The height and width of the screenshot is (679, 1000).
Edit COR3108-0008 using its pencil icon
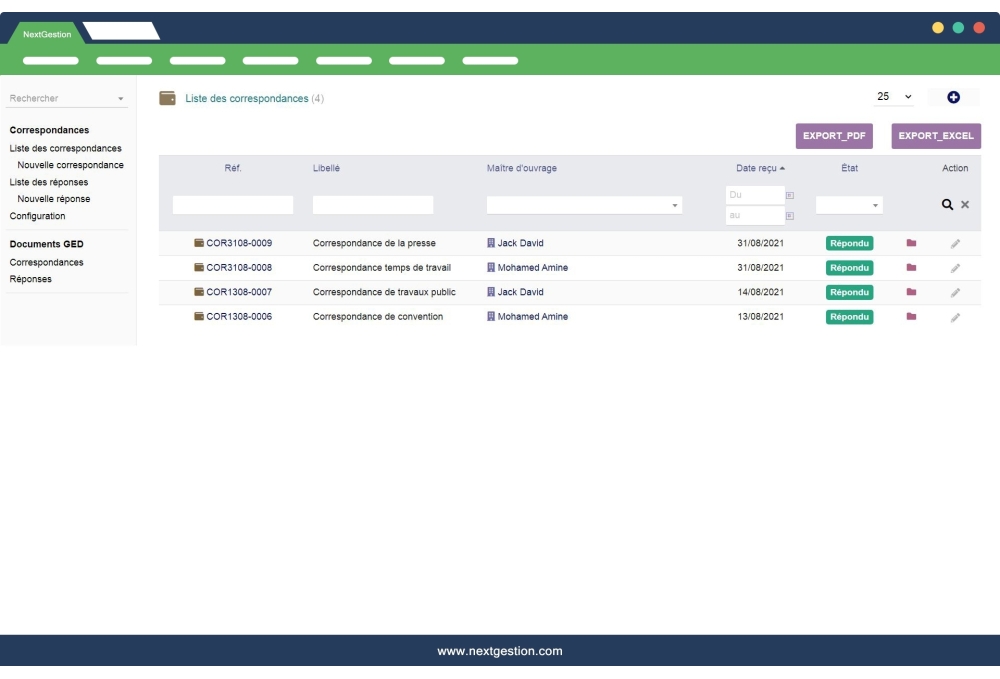point(955,267)
